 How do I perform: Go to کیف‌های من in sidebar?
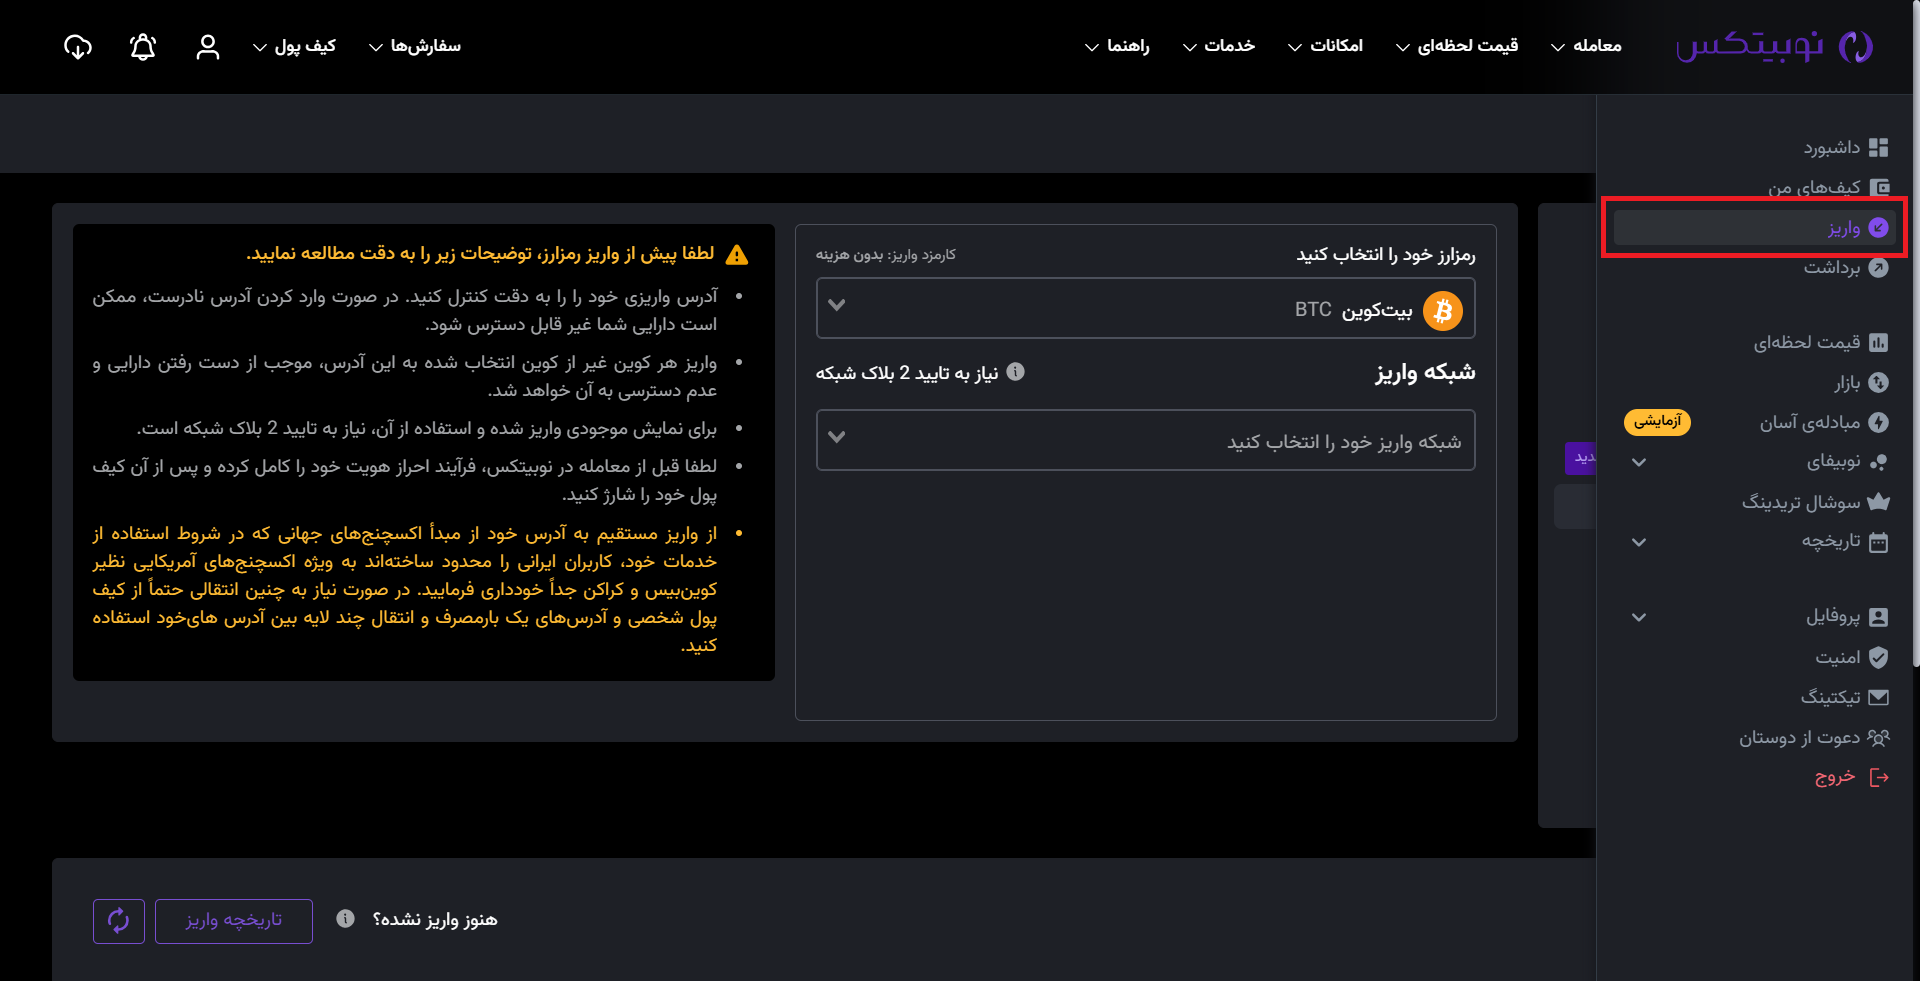pyautogui.click(x=1814, y=187)
